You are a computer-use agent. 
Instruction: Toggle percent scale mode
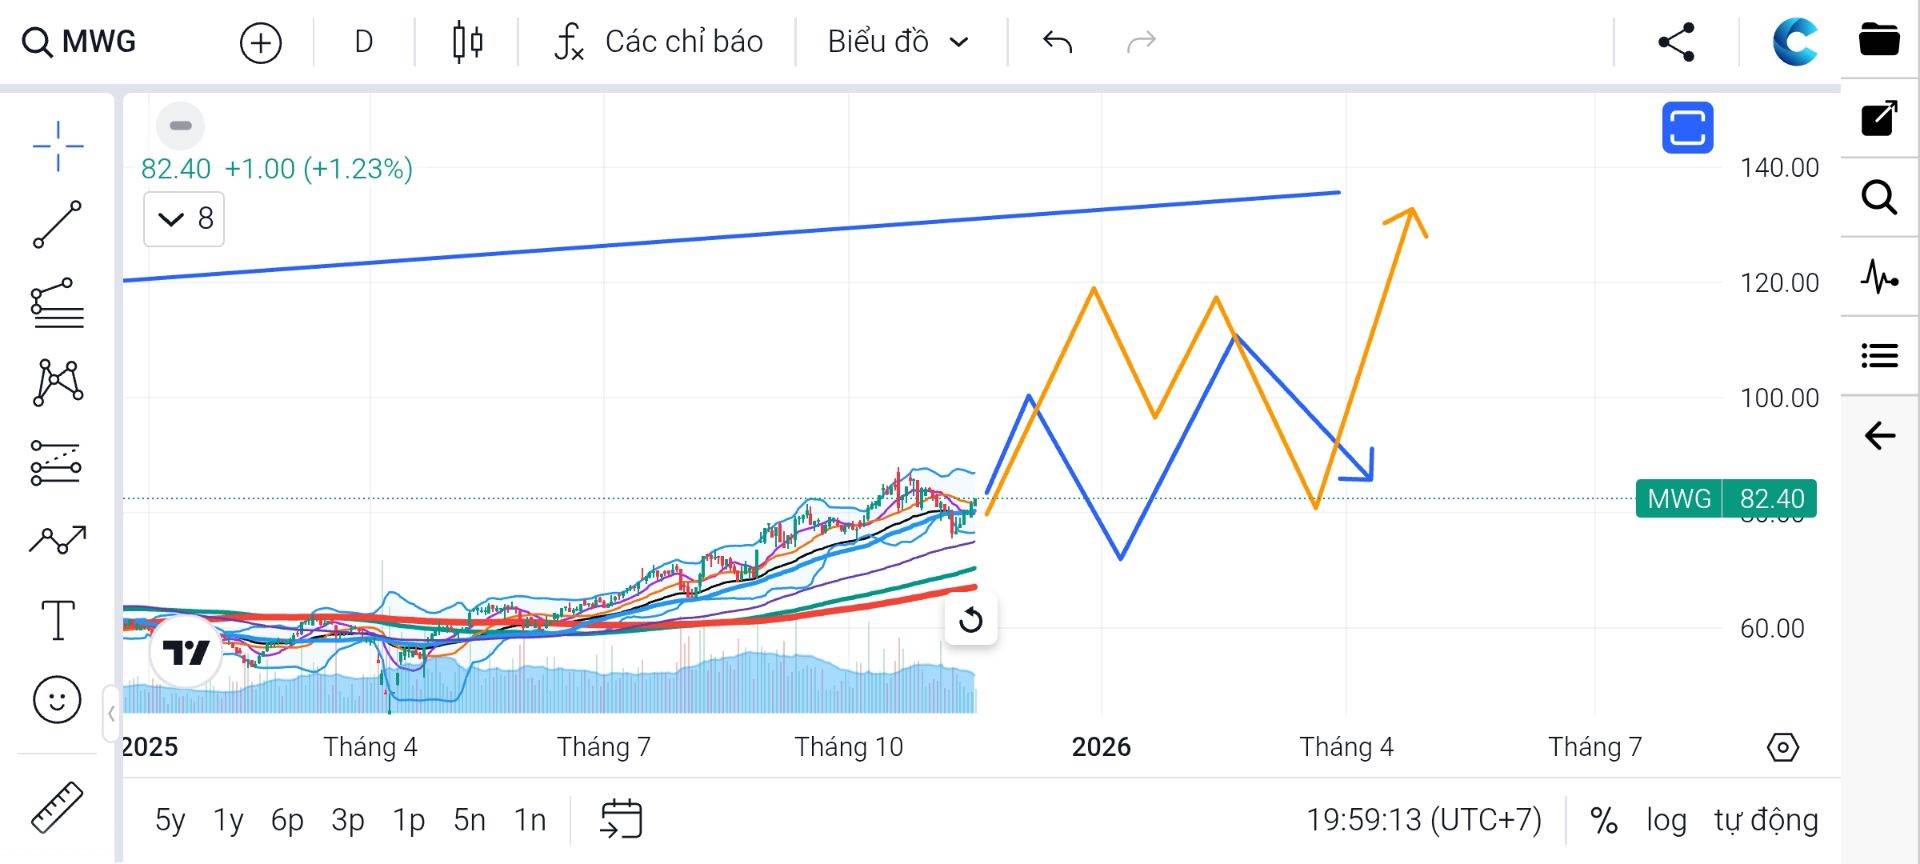coord(1604,820)
